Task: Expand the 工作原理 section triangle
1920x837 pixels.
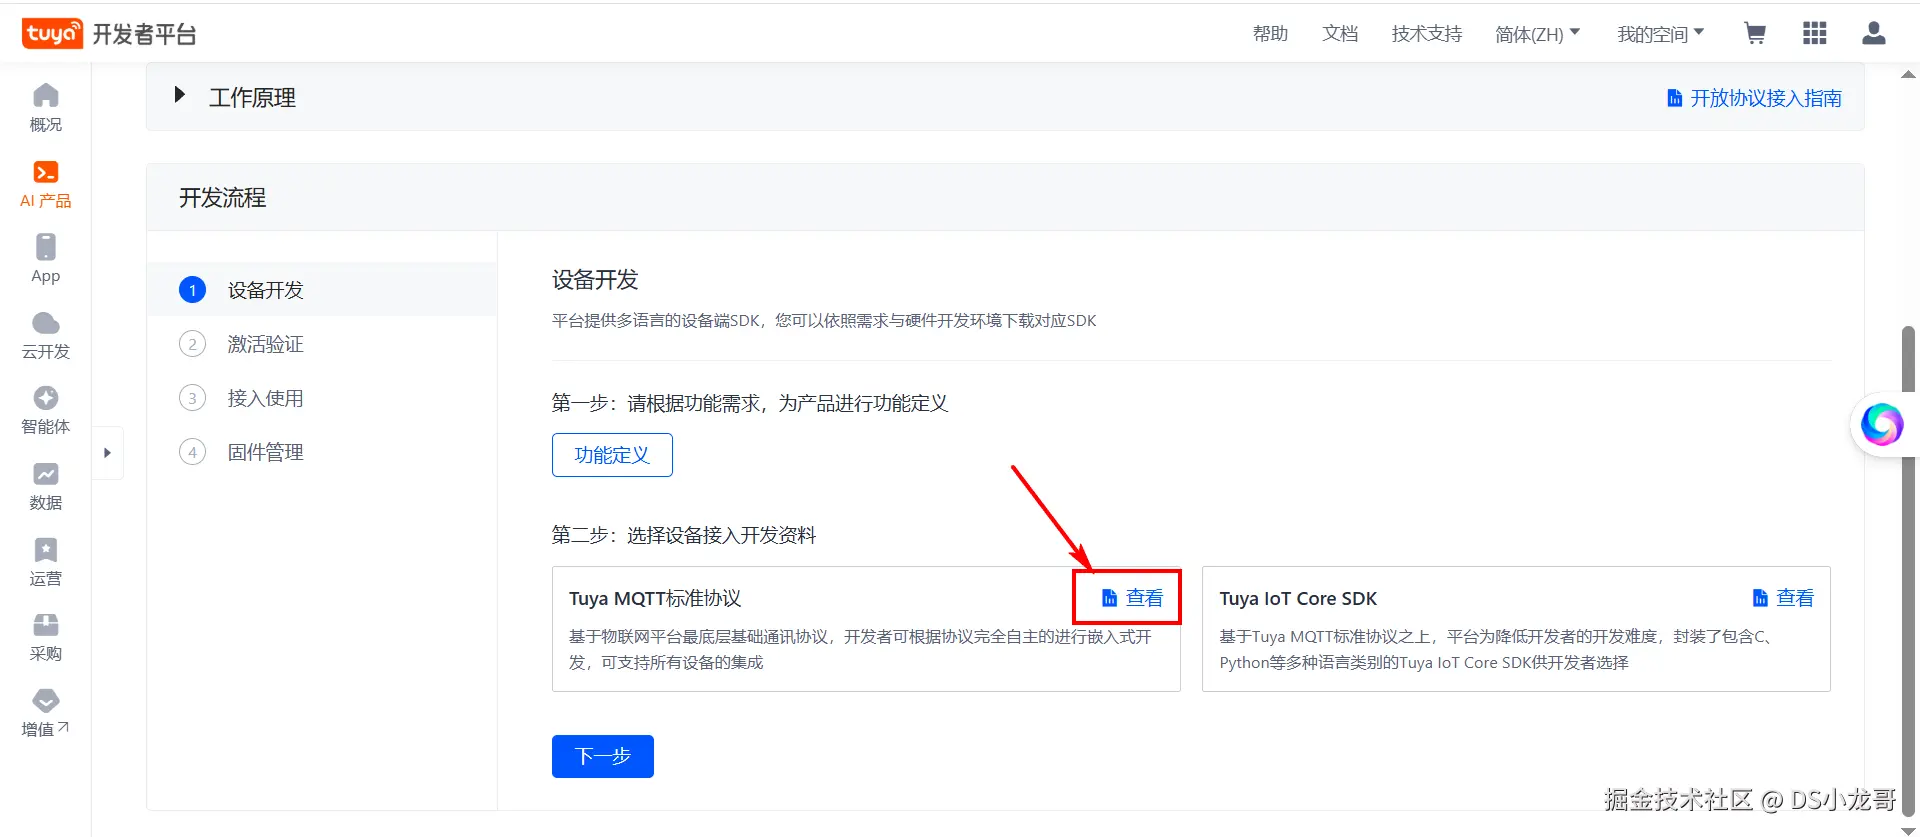Action: 180,95
